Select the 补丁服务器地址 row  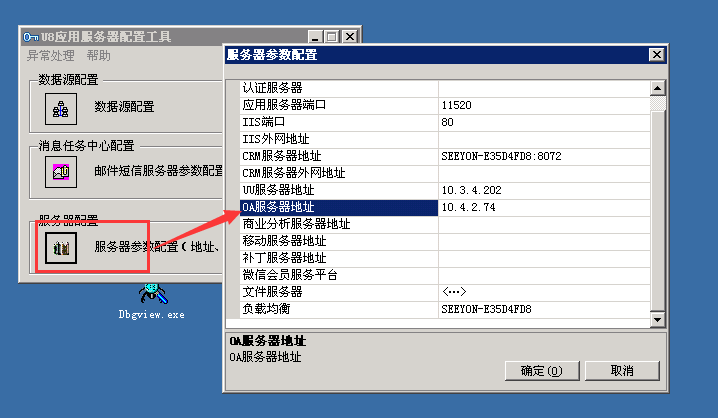pos(445,258)
